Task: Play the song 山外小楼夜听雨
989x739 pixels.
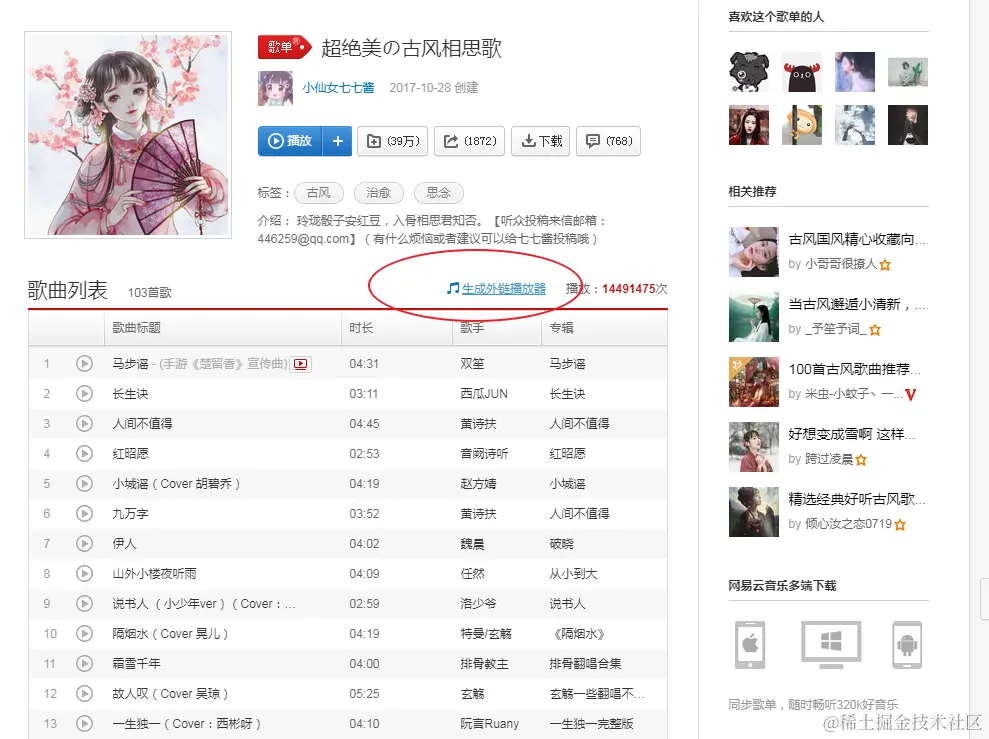Action: pos(84,573)
